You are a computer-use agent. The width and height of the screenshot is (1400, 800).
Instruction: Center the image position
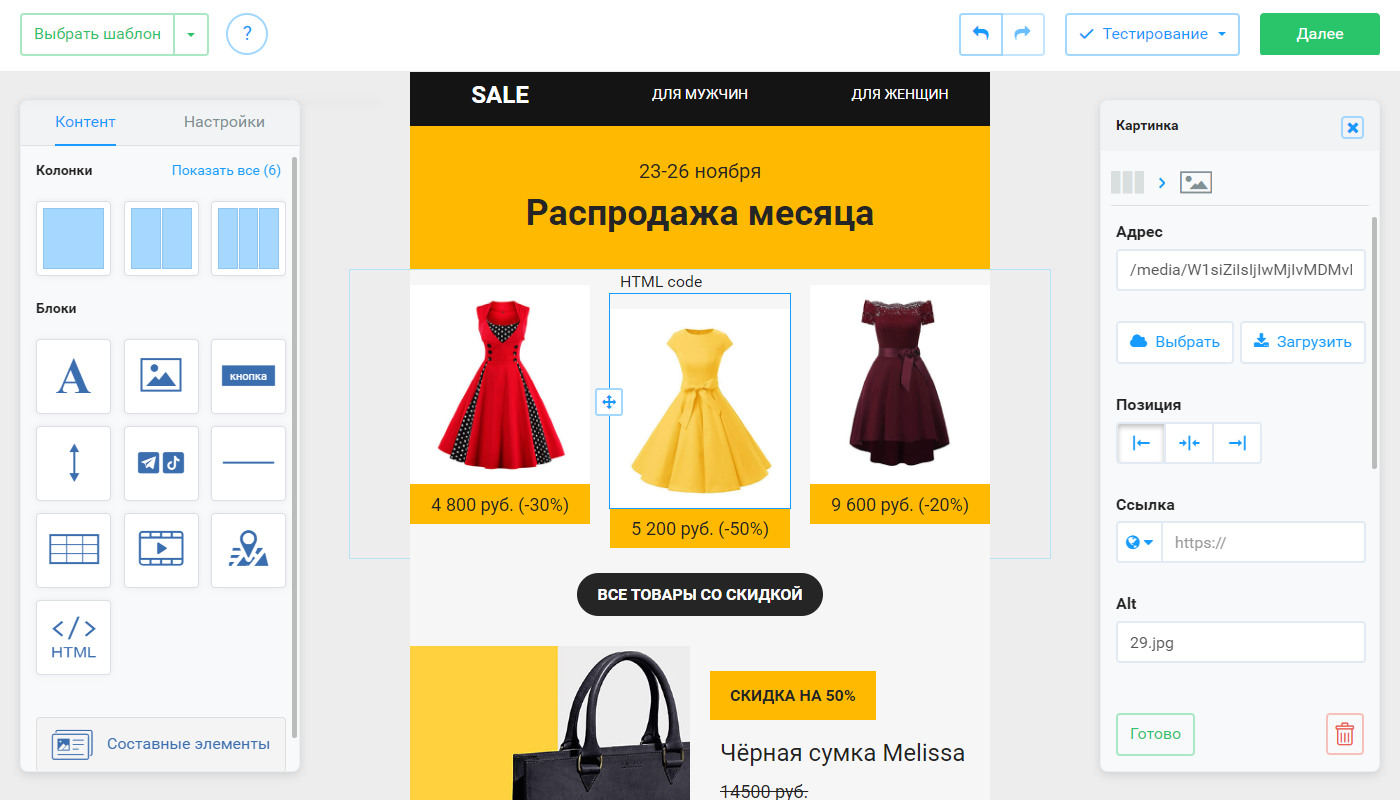pos(1189,443)
